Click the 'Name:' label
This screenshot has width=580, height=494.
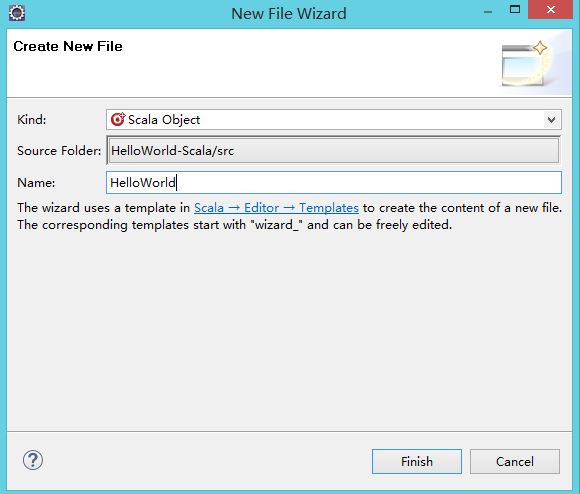36,183
